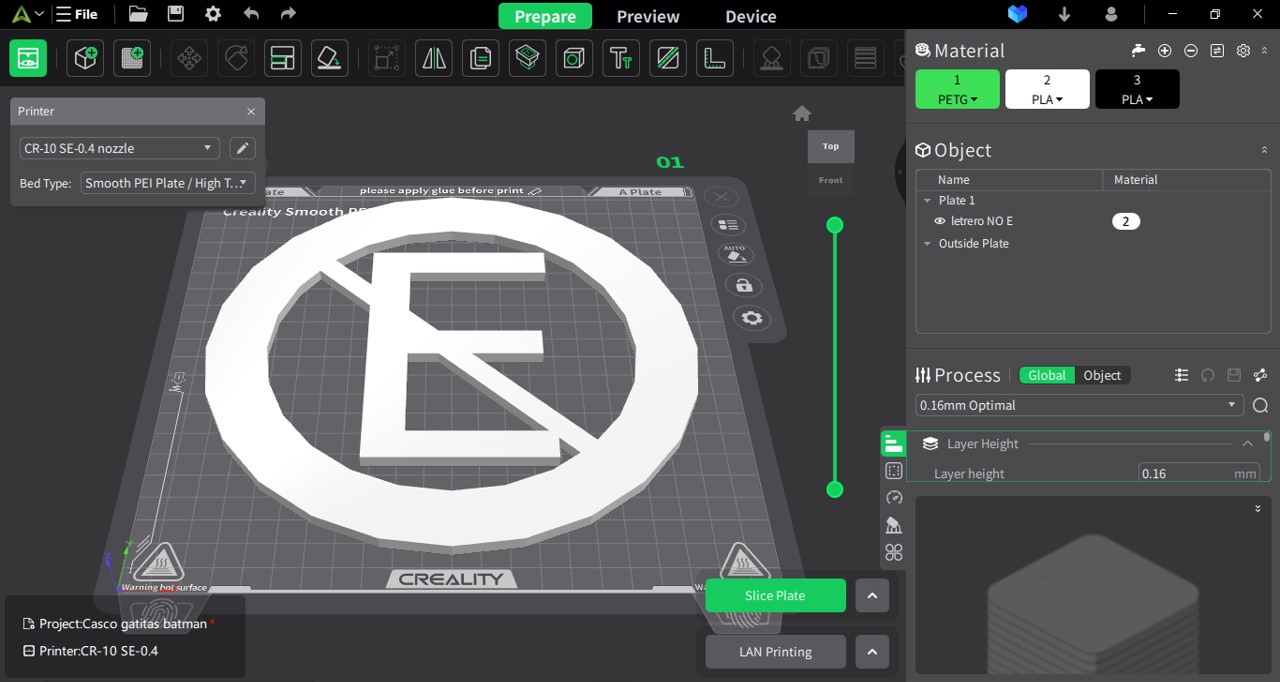Click the clone/copy objects icon
The image size is (1280, 682).
pos(481,58)
